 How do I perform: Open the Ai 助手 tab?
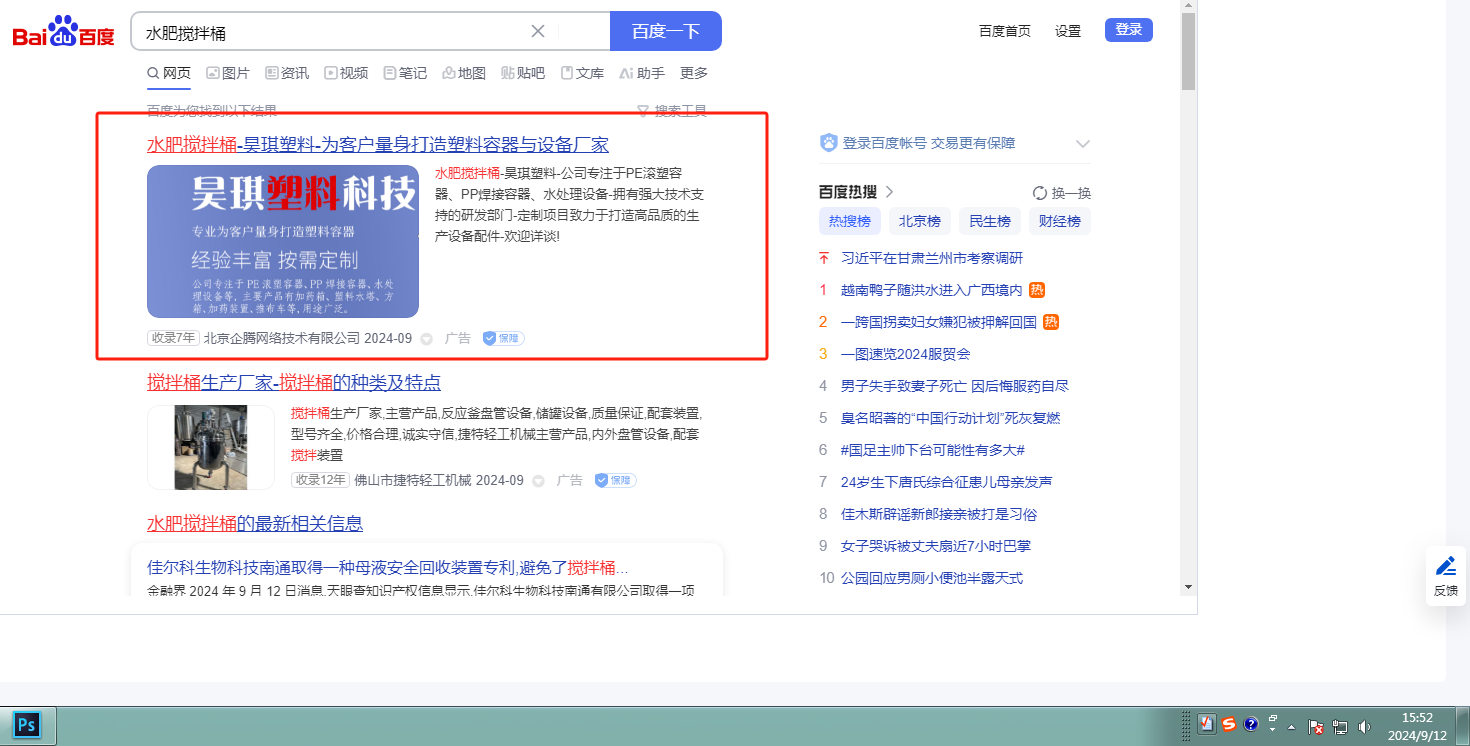pos(642,73)
